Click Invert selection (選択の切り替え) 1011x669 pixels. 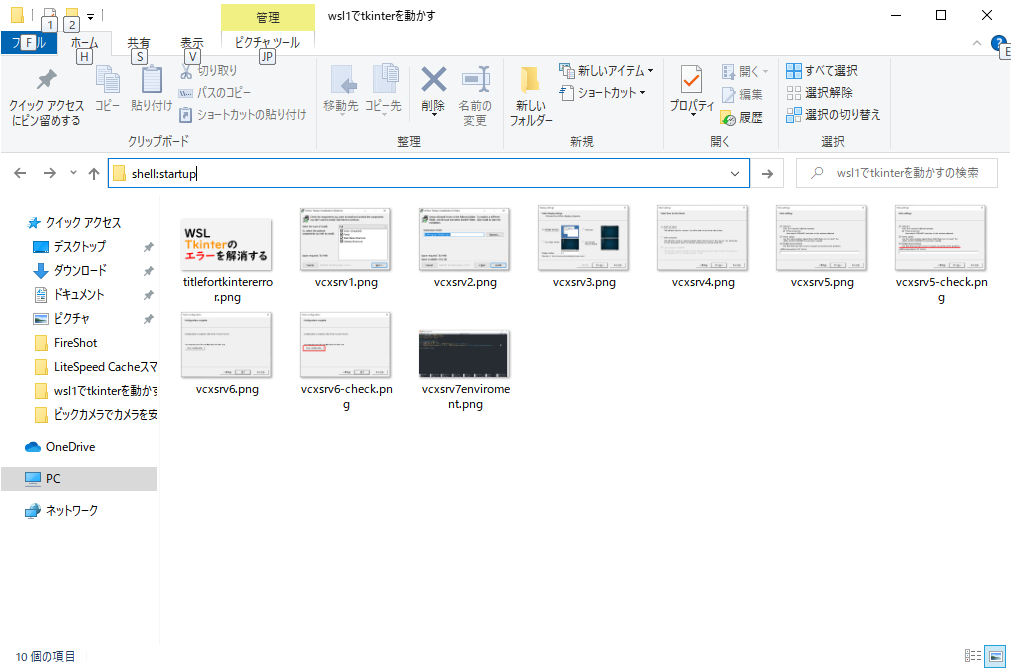coord(833,115)
